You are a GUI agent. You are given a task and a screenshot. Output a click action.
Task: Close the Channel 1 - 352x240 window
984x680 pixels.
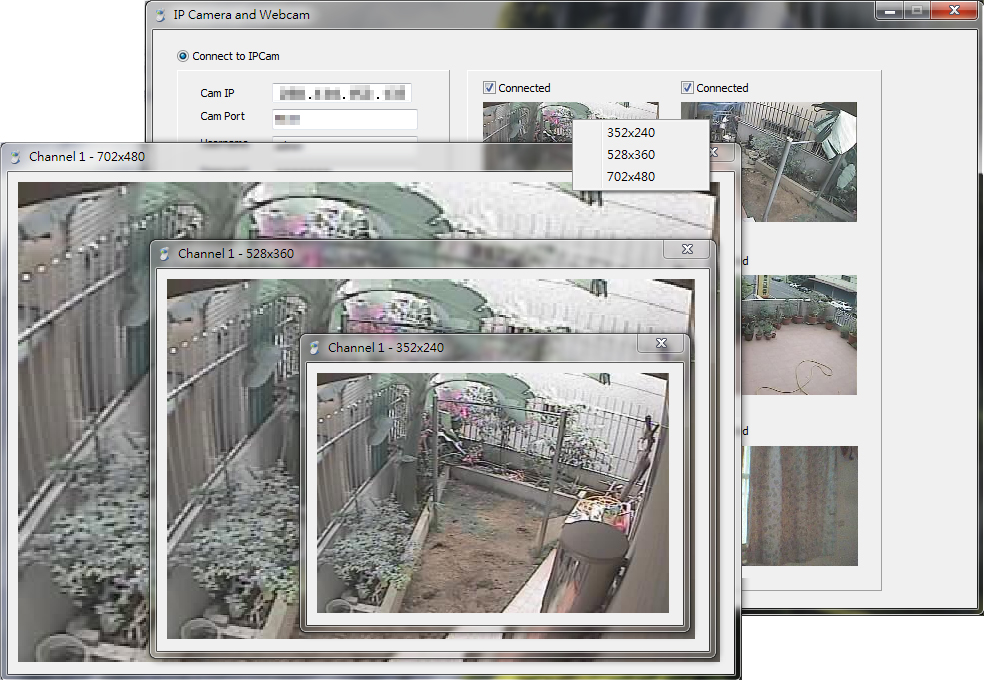[661, 343]
